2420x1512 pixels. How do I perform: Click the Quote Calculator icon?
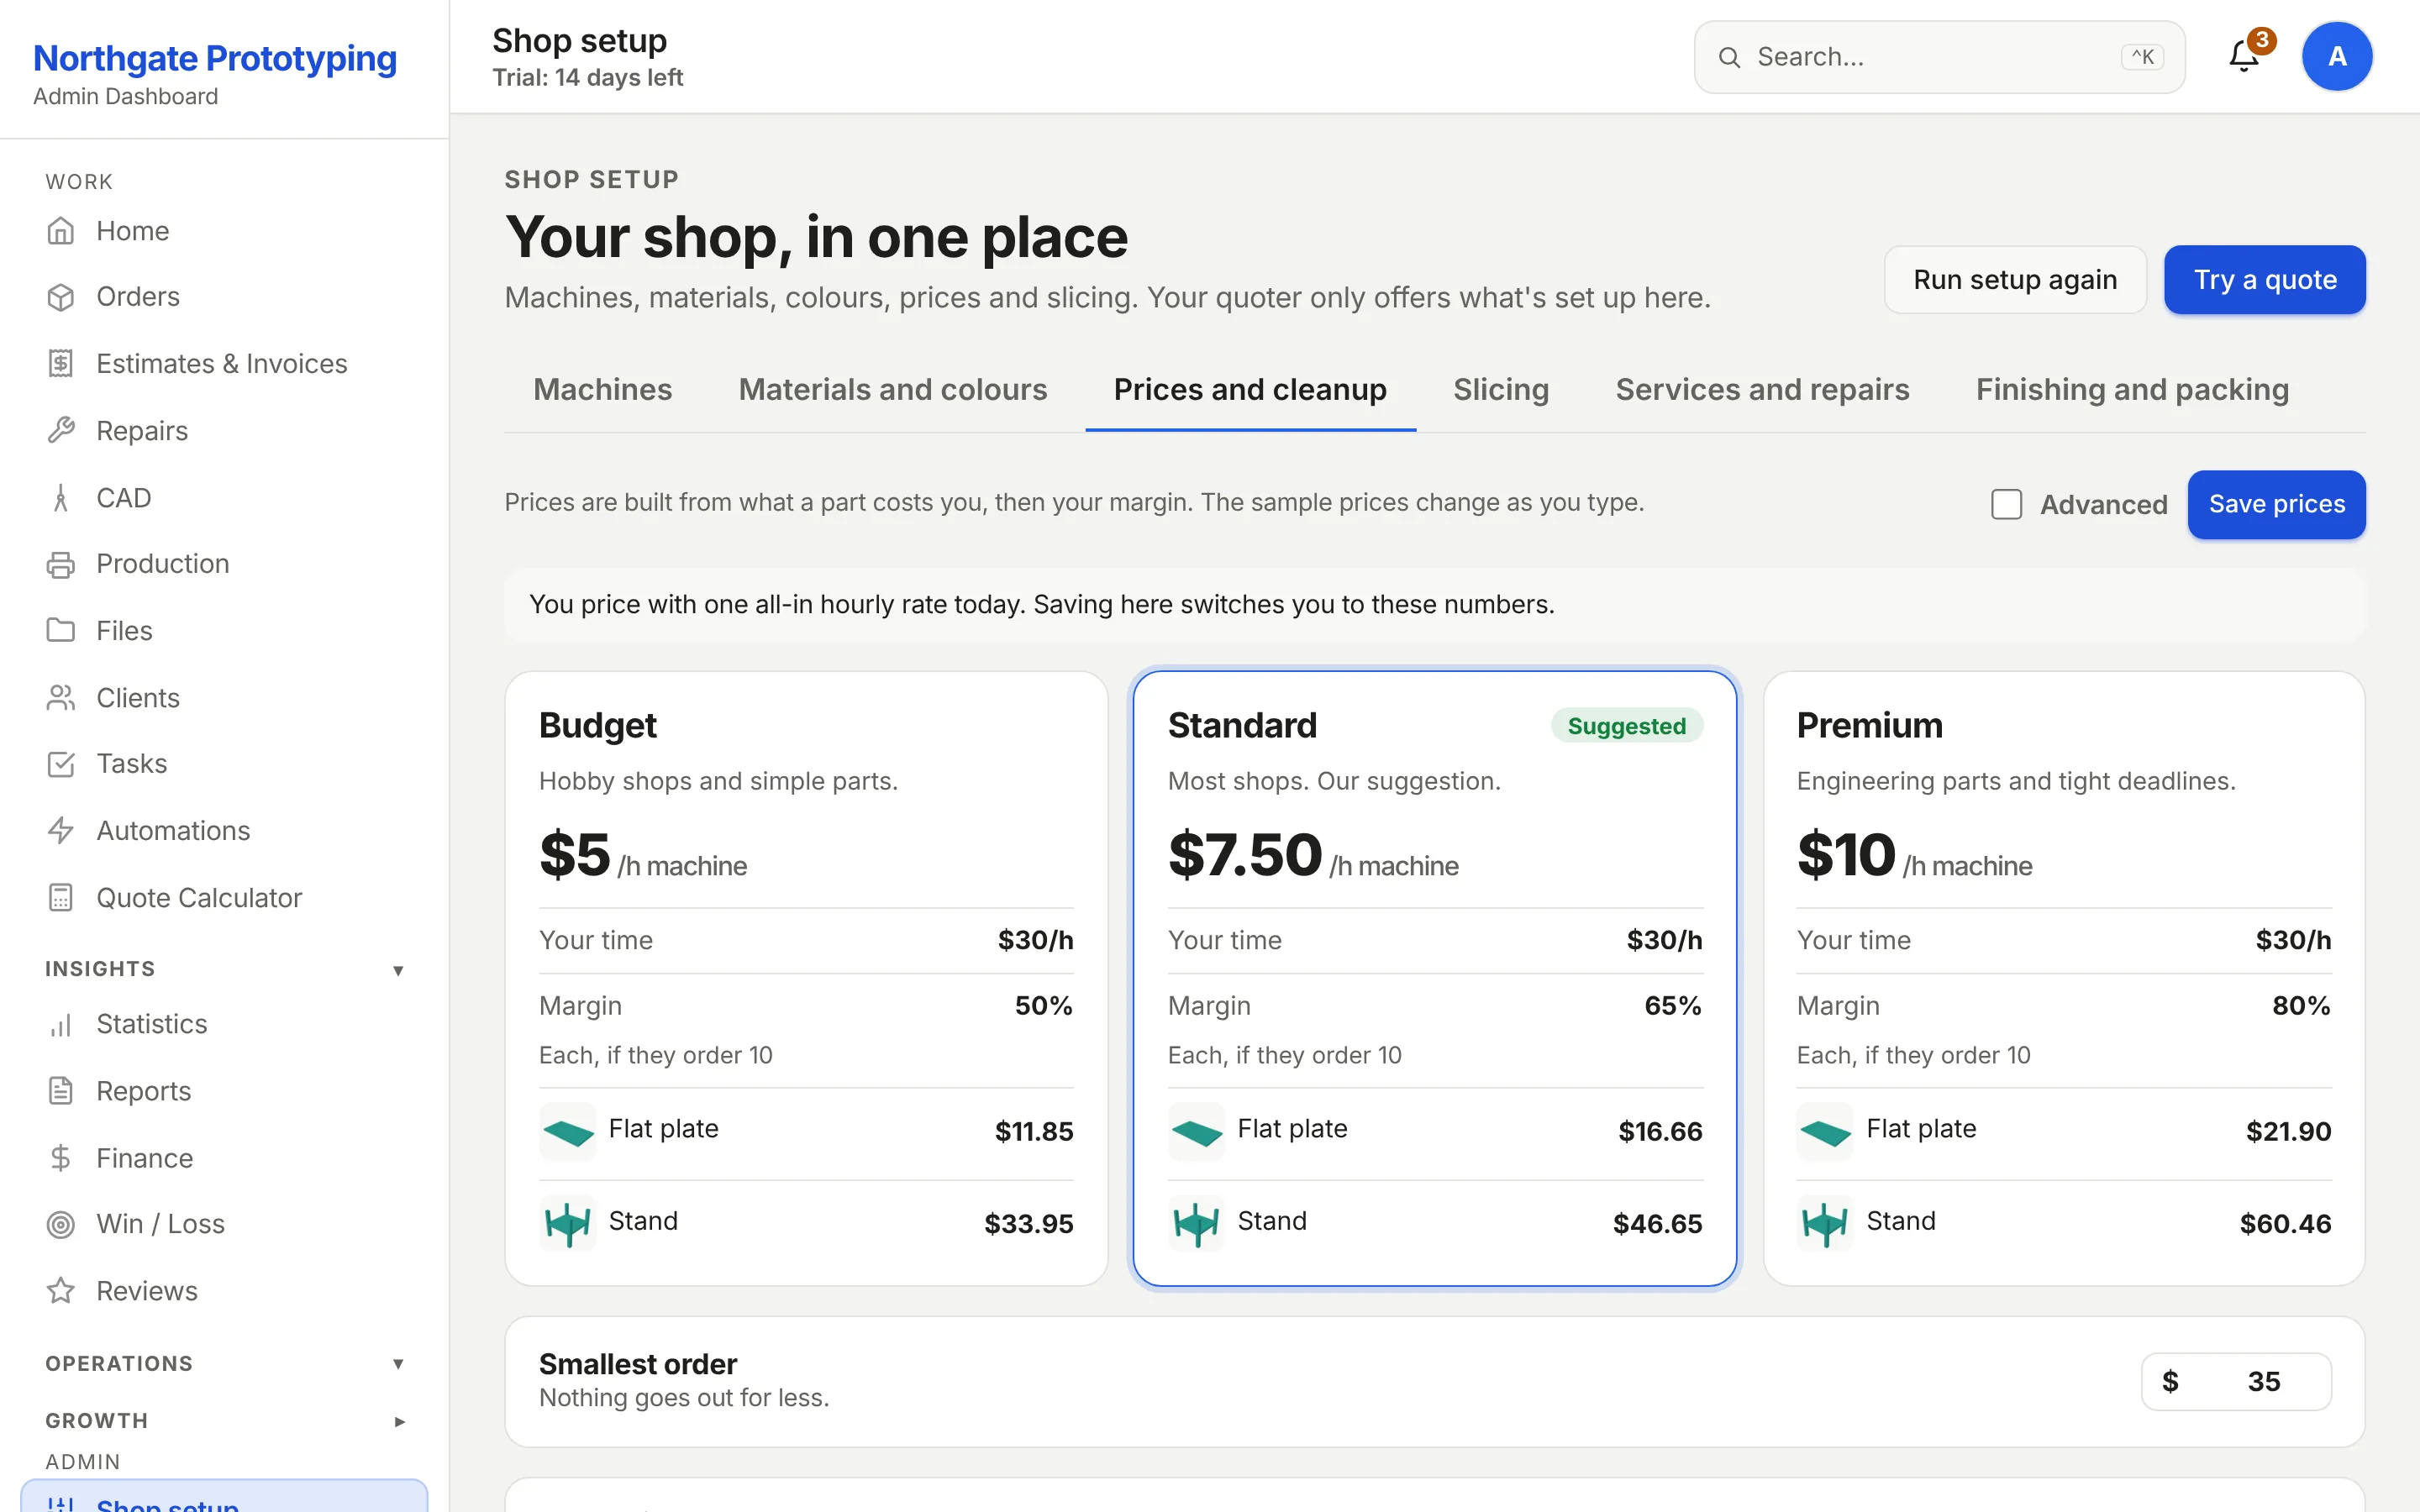click(x=61, y=898)
